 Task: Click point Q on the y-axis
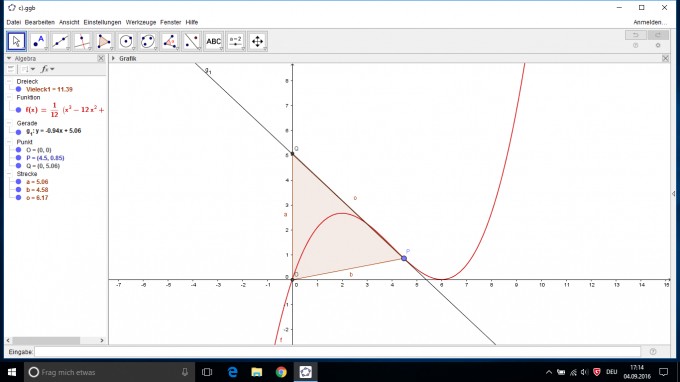pos(292,153)
